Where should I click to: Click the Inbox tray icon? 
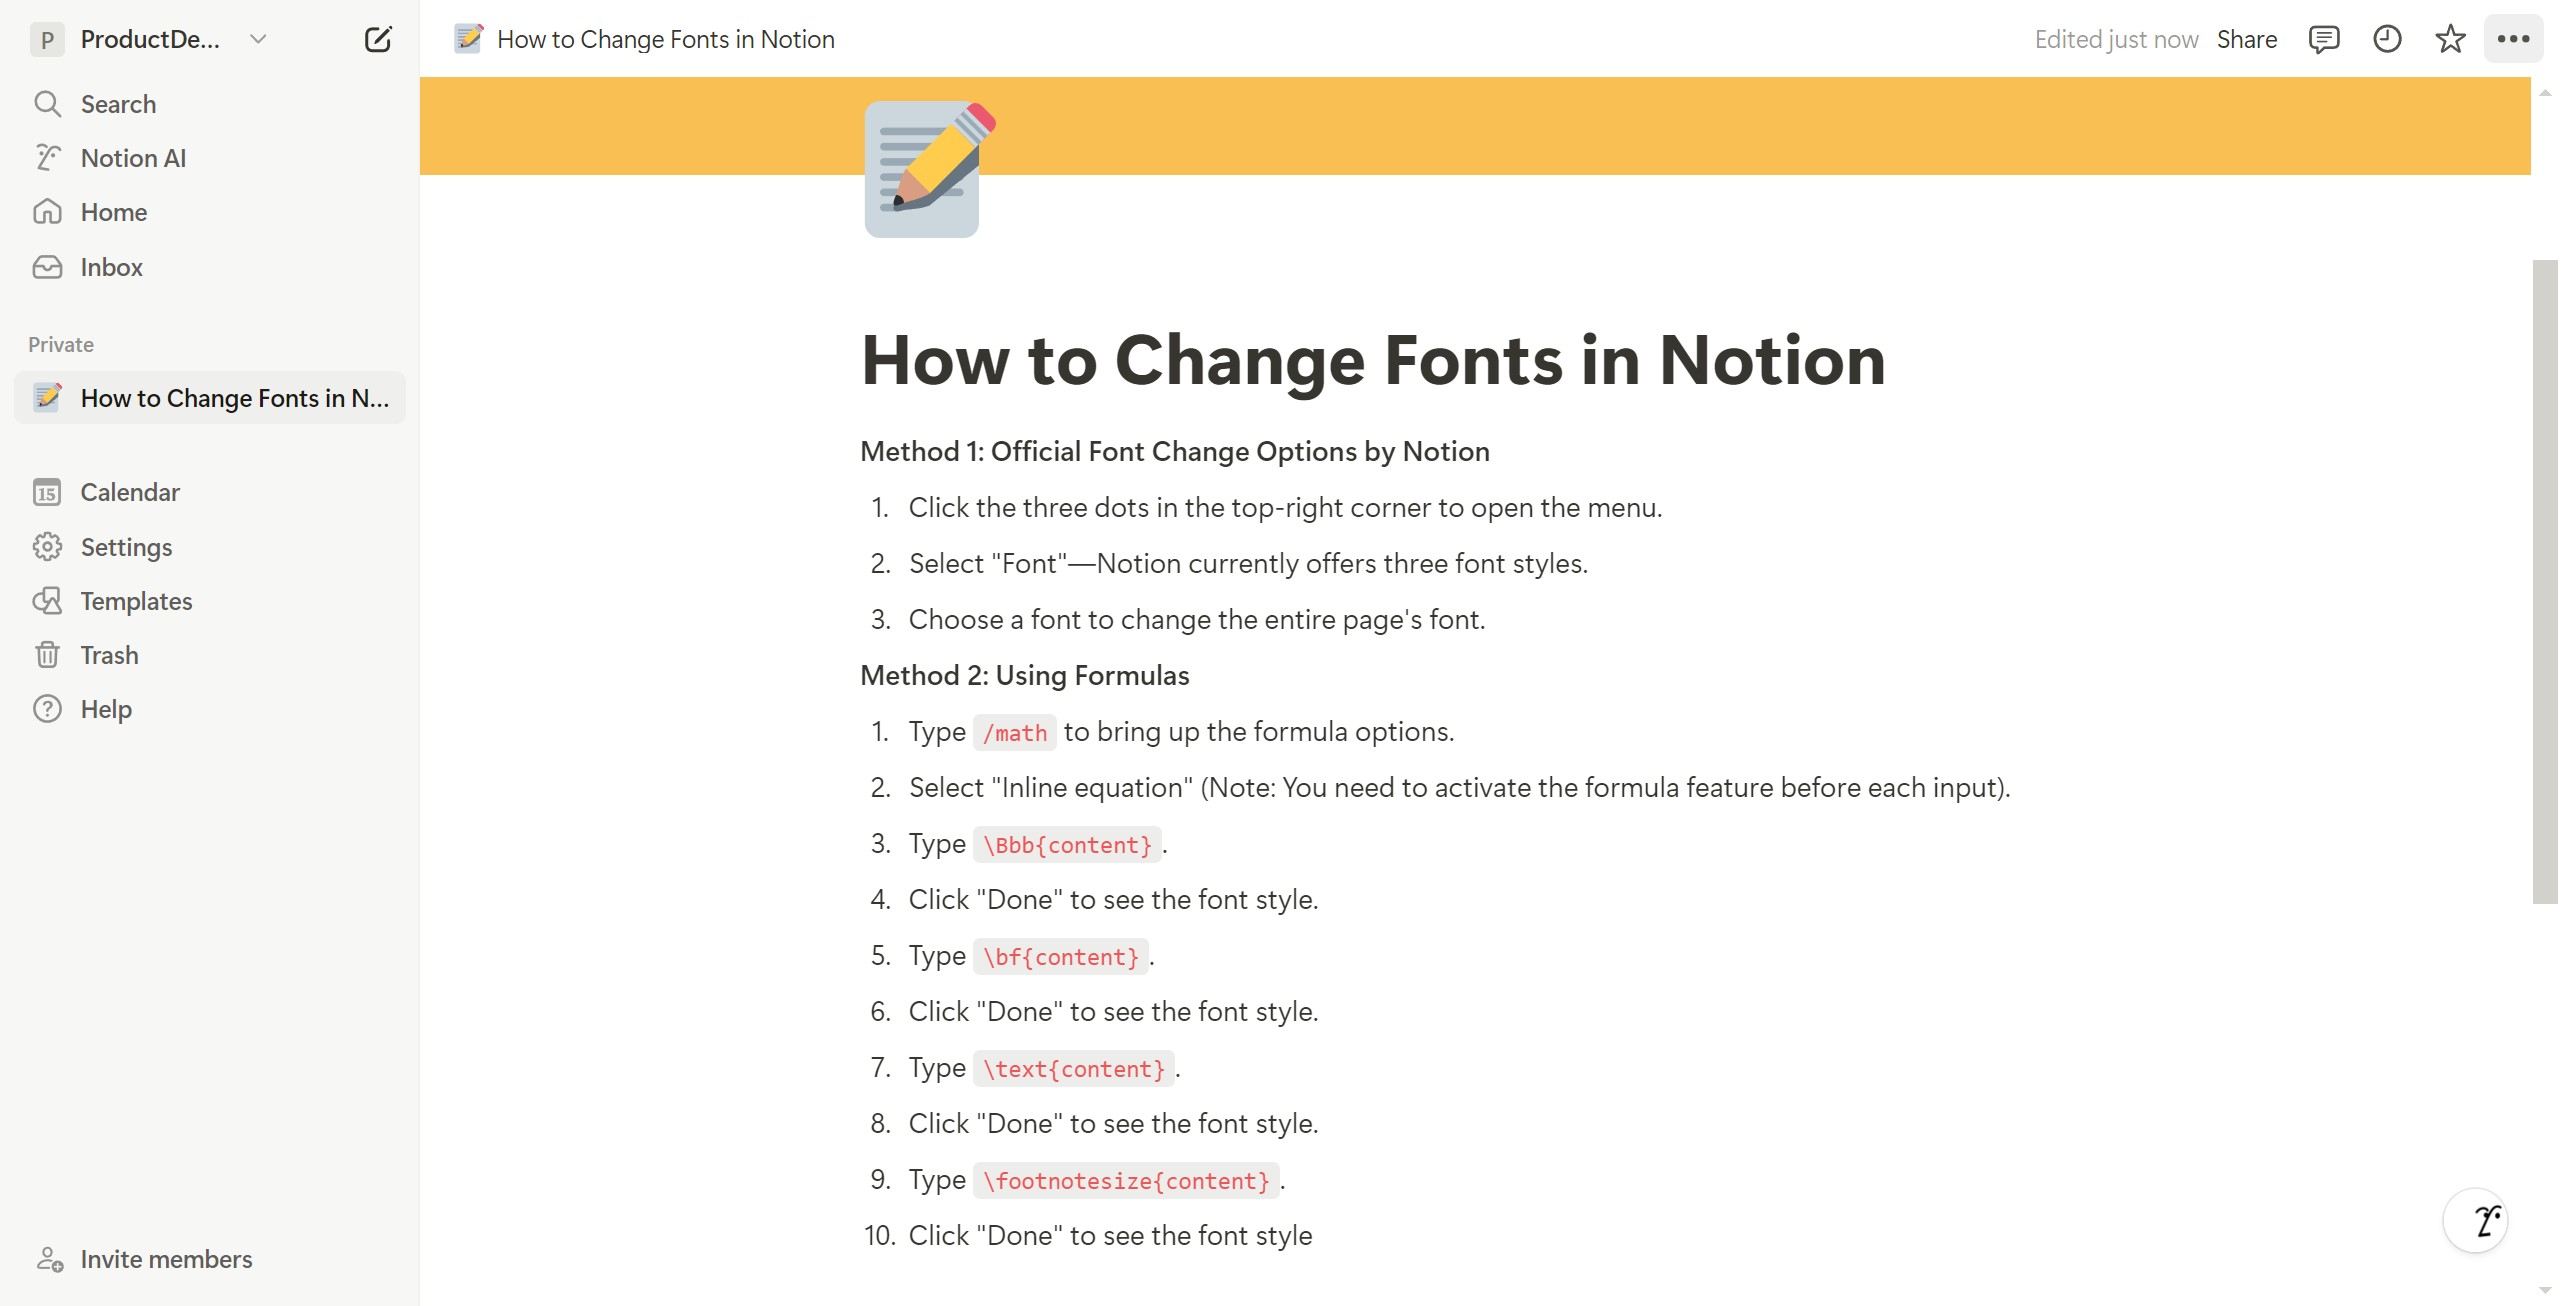(47, 267)
